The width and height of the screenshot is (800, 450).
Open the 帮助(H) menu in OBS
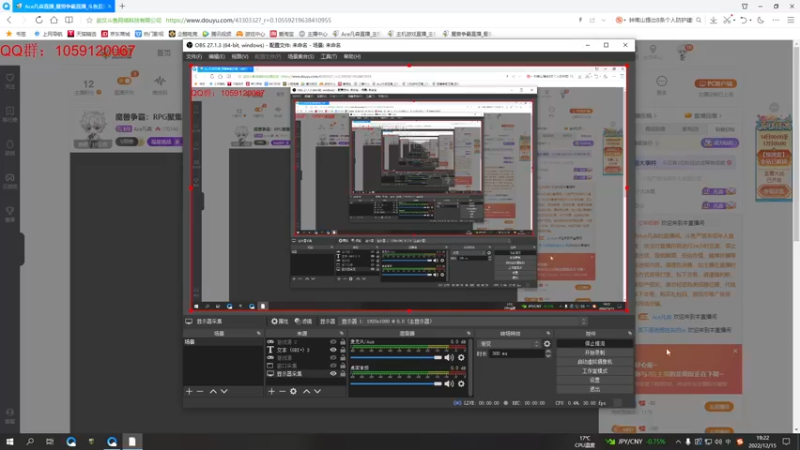352,57
